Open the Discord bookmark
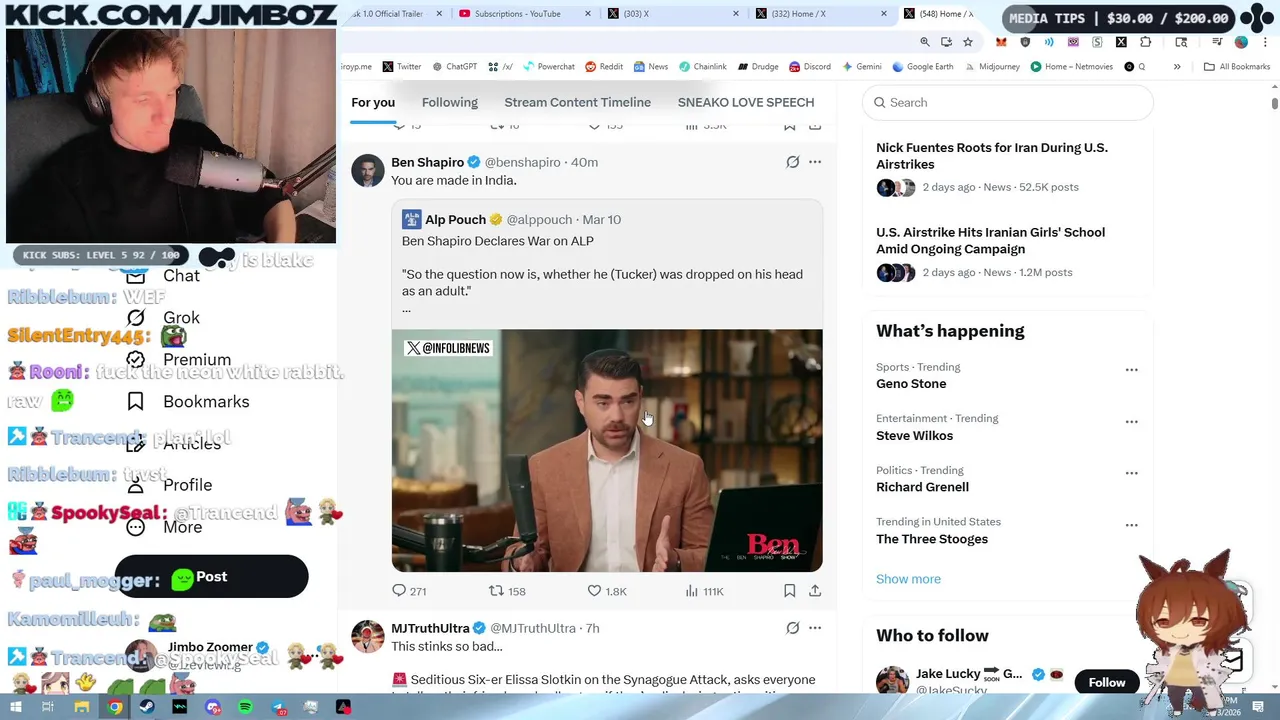This screenshot has height=720, width=1280. pos(809,67)
